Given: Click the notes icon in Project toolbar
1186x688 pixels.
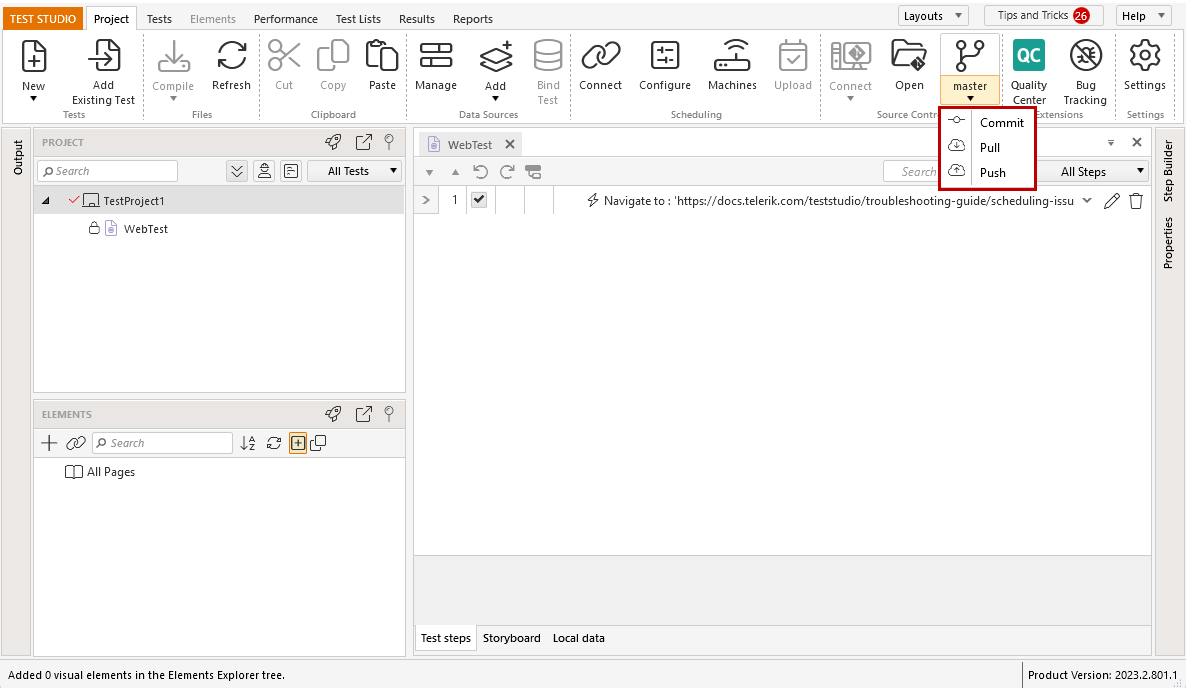Looking at the screenshot, I should [291, 172].
